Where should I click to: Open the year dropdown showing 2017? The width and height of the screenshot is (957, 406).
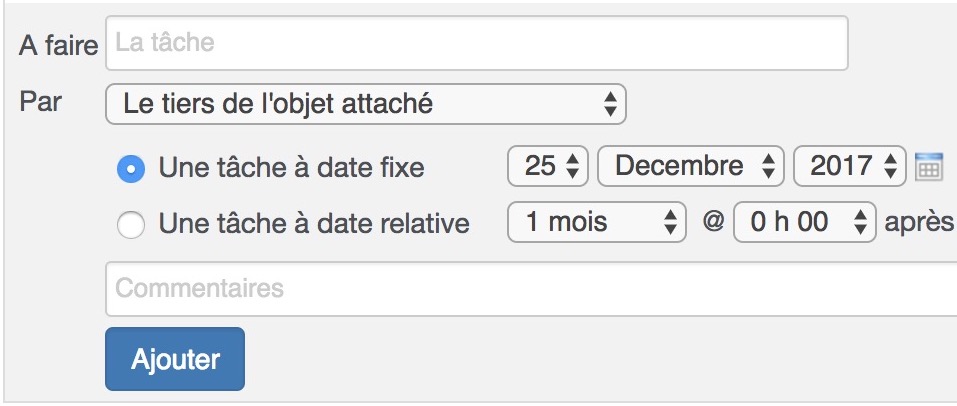[x=850, y=166]
